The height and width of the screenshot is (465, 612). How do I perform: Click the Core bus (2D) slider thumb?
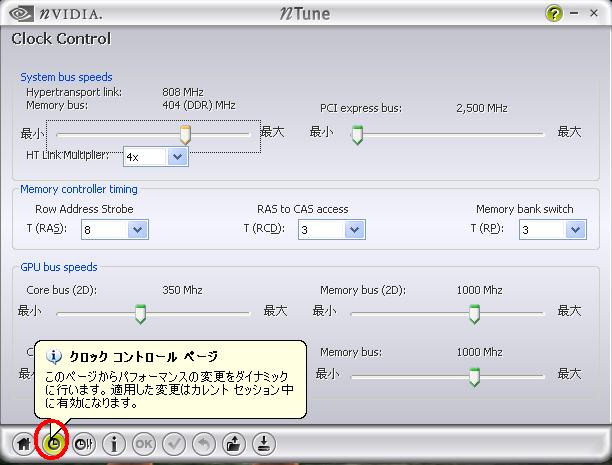coord(140,314)
